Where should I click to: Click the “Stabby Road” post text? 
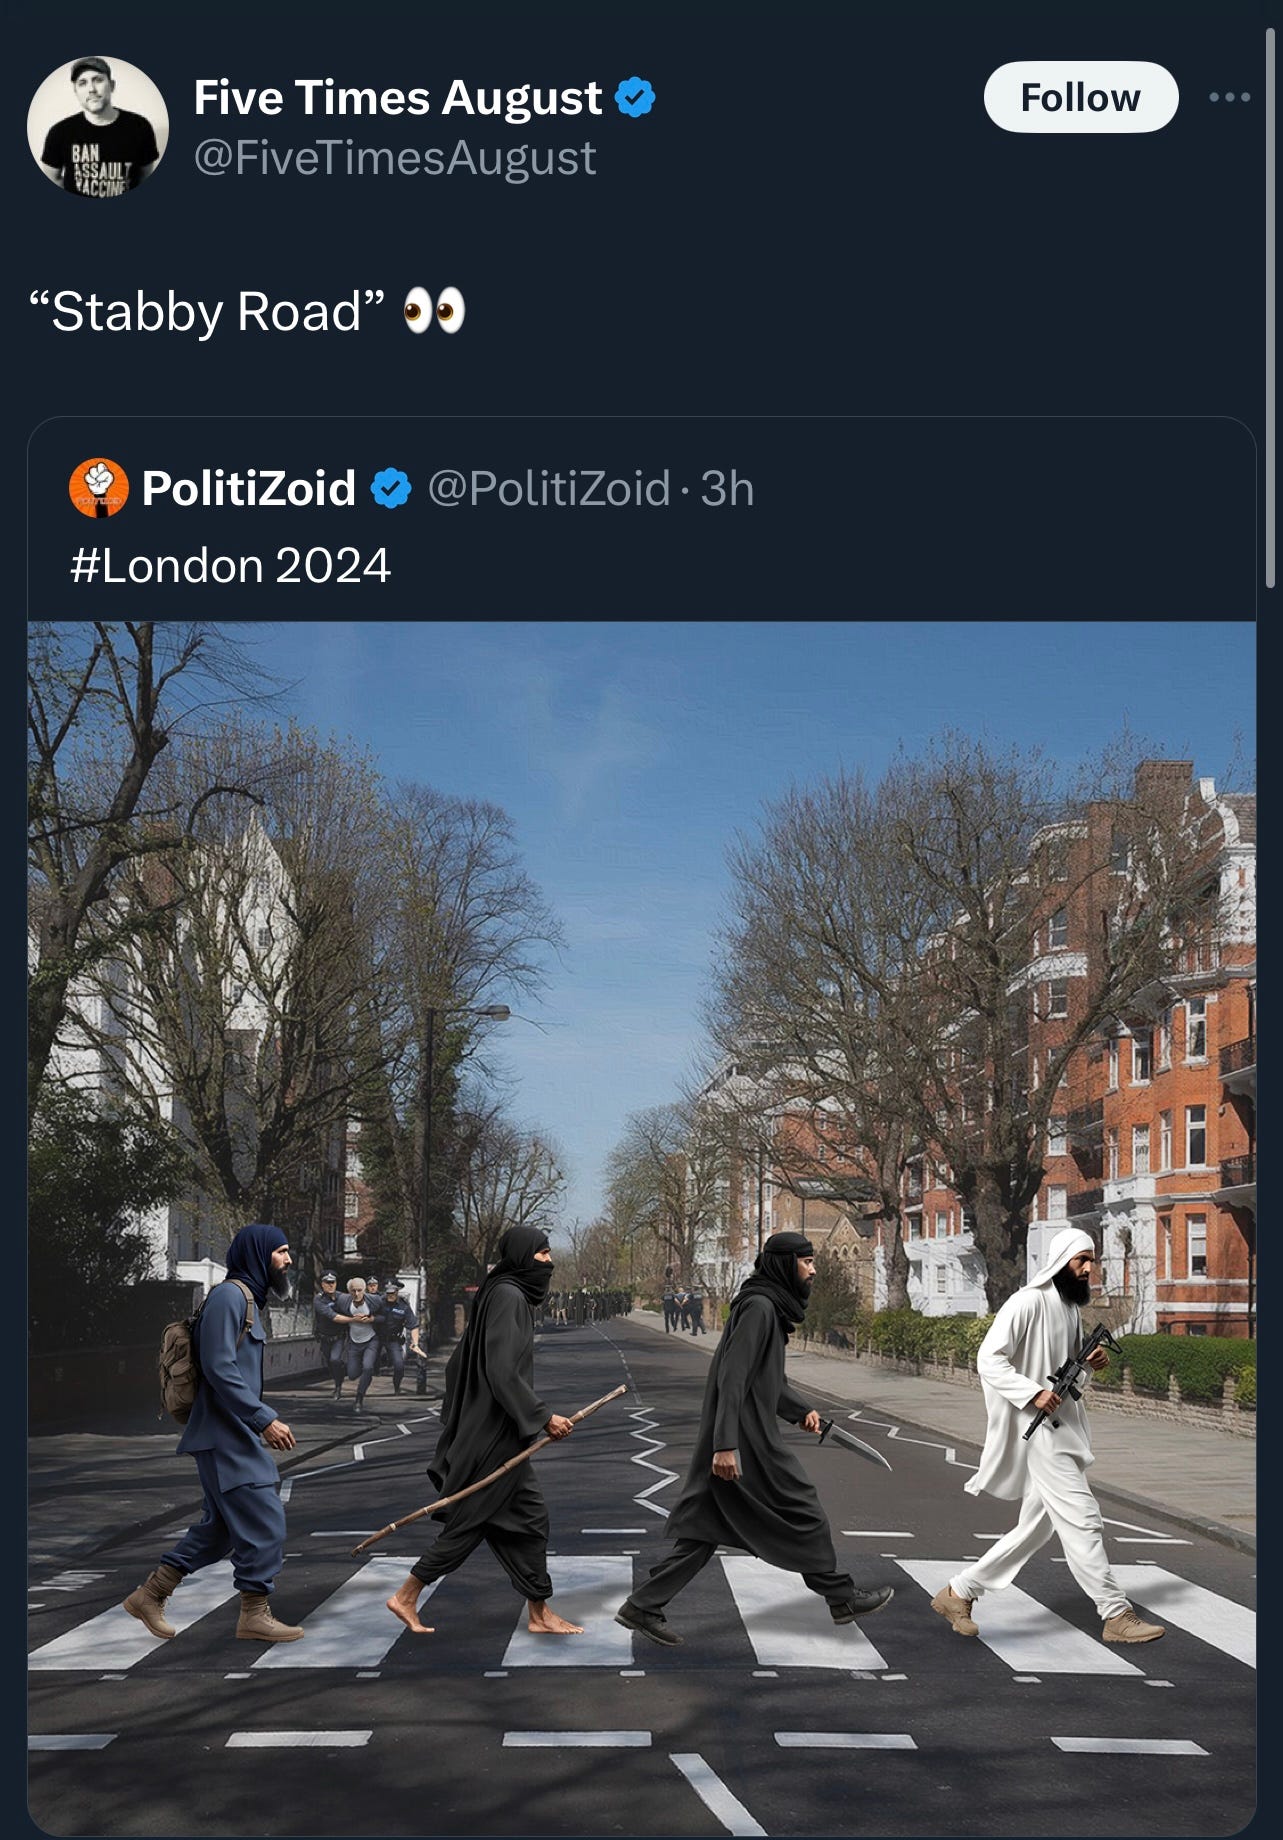(x=207, y=311)
